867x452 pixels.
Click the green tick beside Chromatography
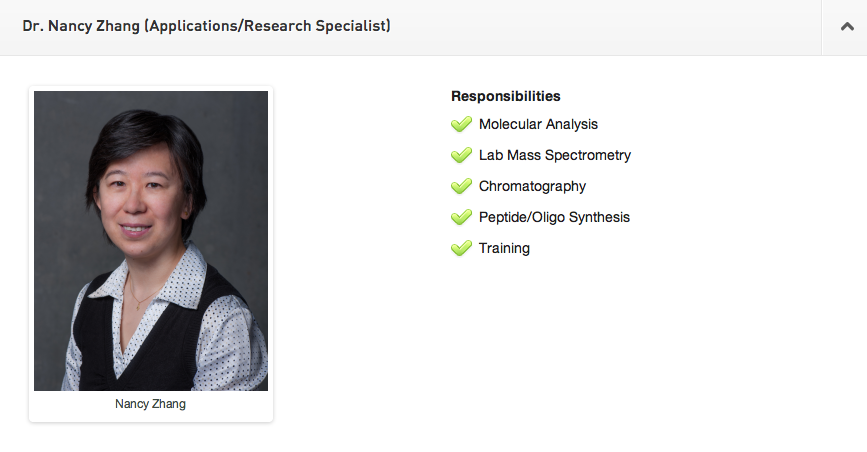(461, 186)
